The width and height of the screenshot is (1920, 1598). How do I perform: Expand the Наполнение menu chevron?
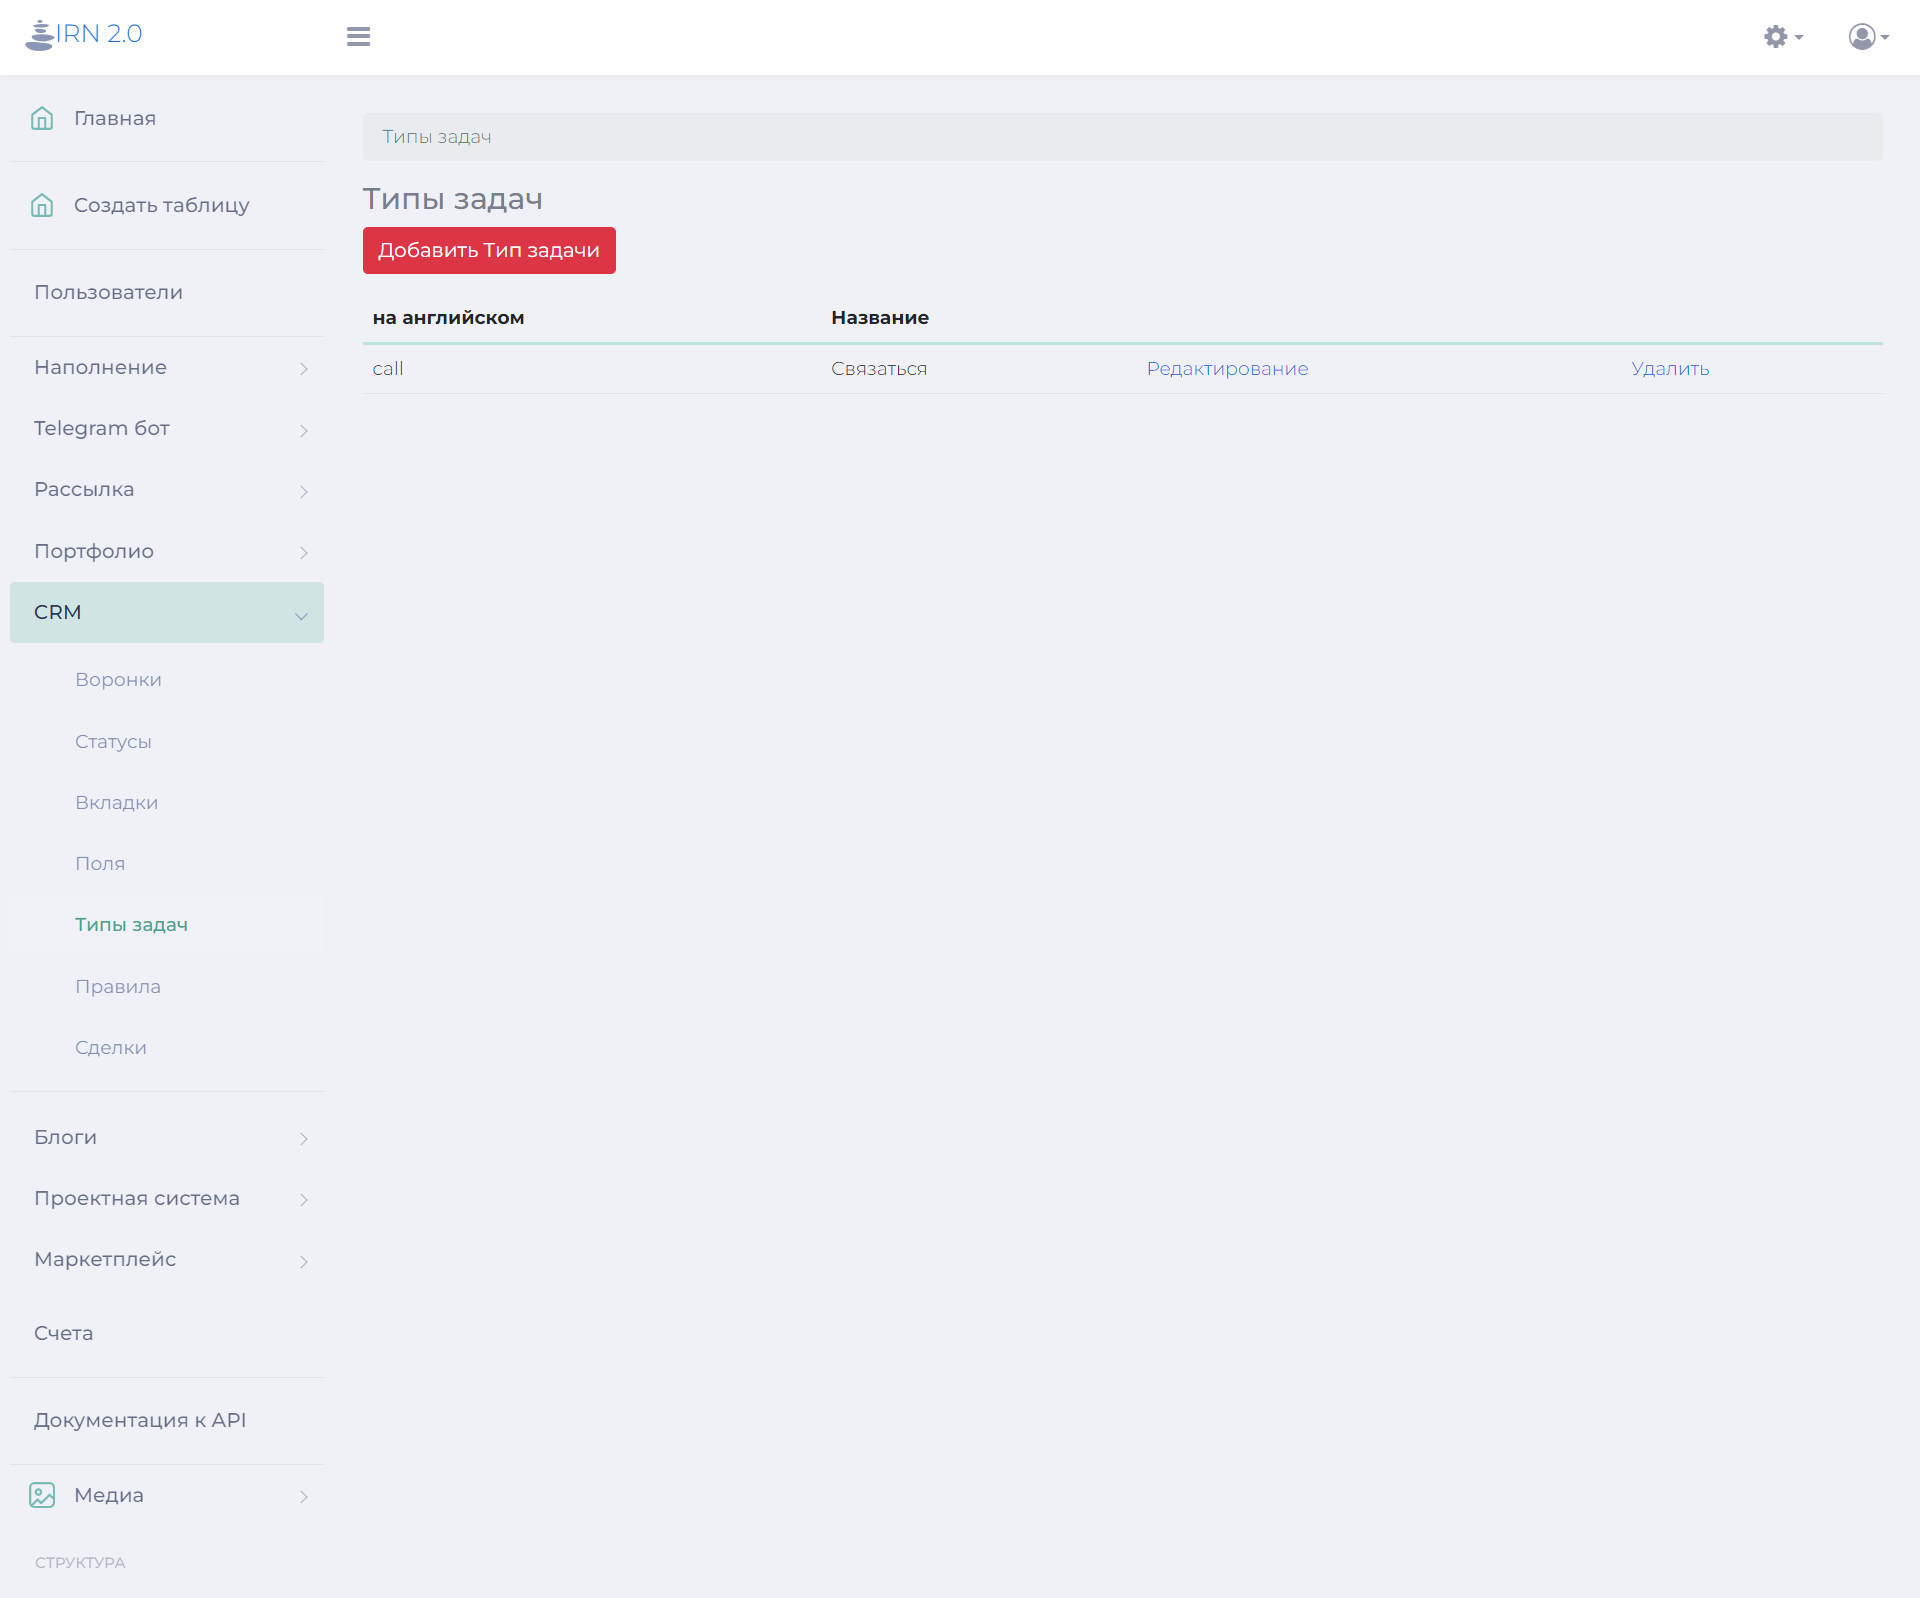tap(303, 369)
